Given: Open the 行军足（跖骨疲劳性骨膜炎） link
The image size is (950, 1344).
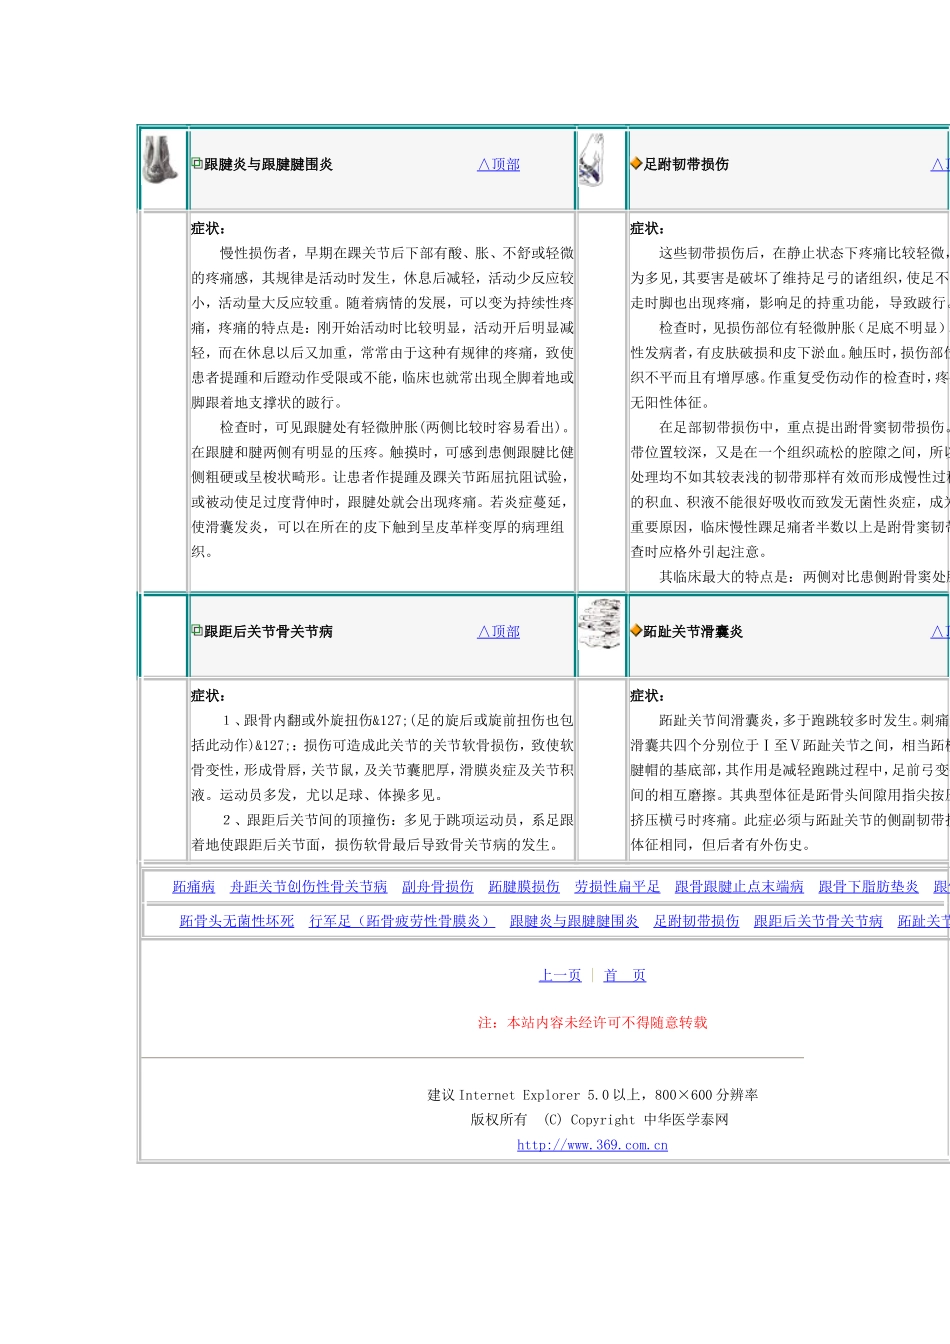Looking at the screenshot, I should 402,922.
